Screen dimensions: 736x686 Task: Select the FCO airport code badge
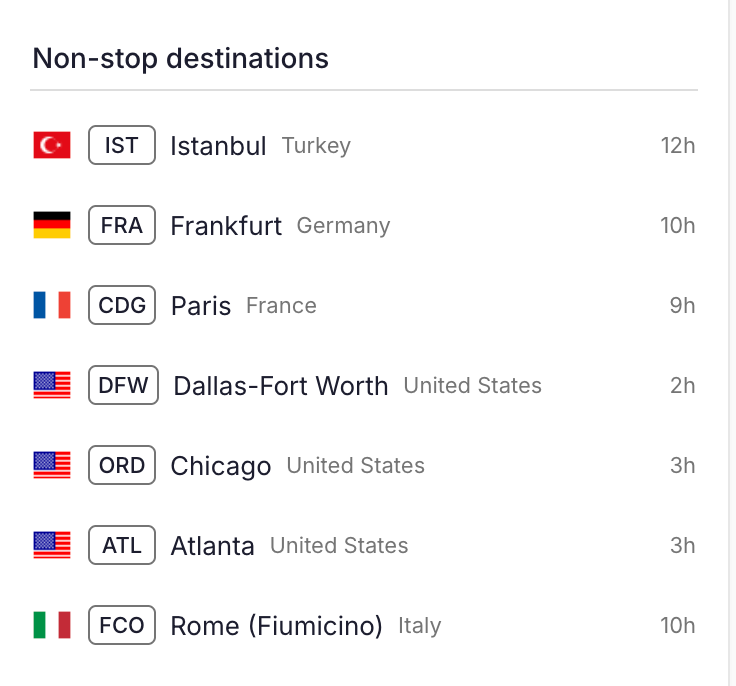click(x=122, y=626)
